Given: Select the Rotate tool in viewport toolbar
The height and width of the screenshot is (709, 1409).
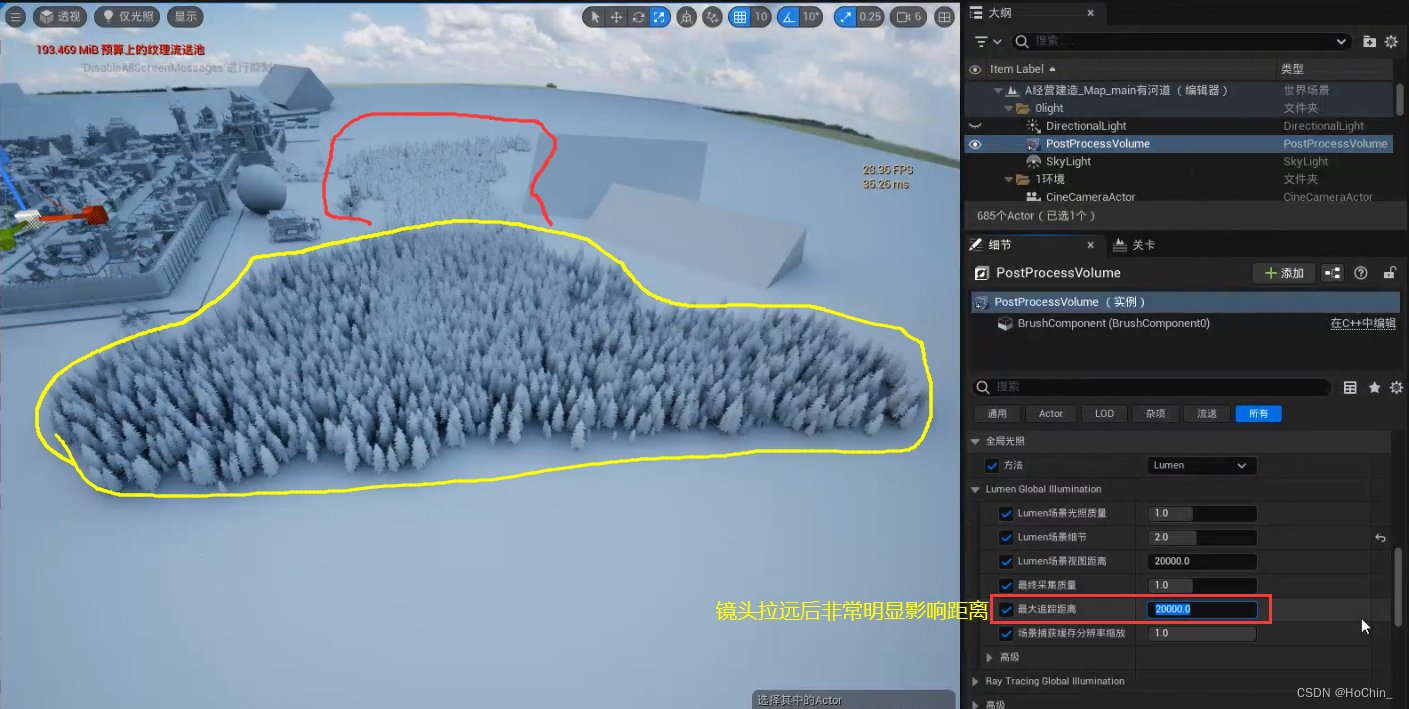Looking at the screenshot, I should tap(638, 17).
